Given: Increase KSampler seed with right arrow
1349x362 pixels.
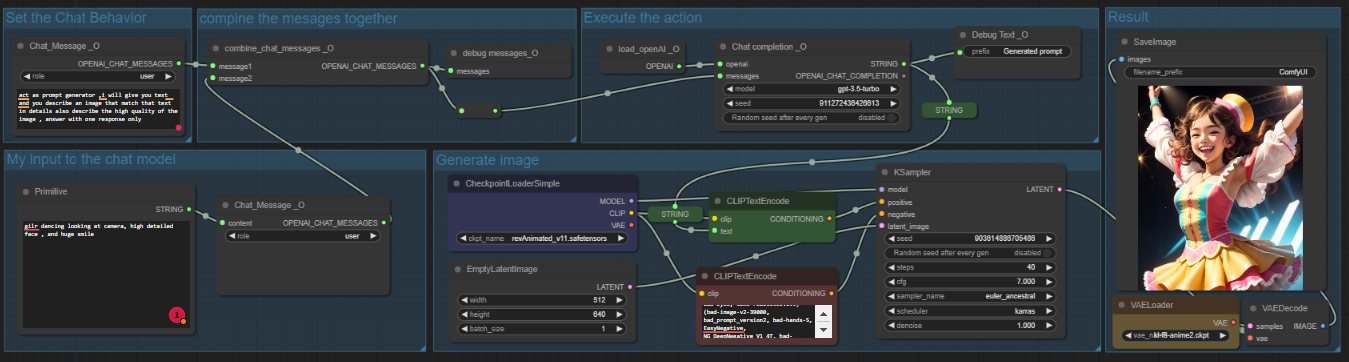Looking at the screenshot, I should point(1050,239).
